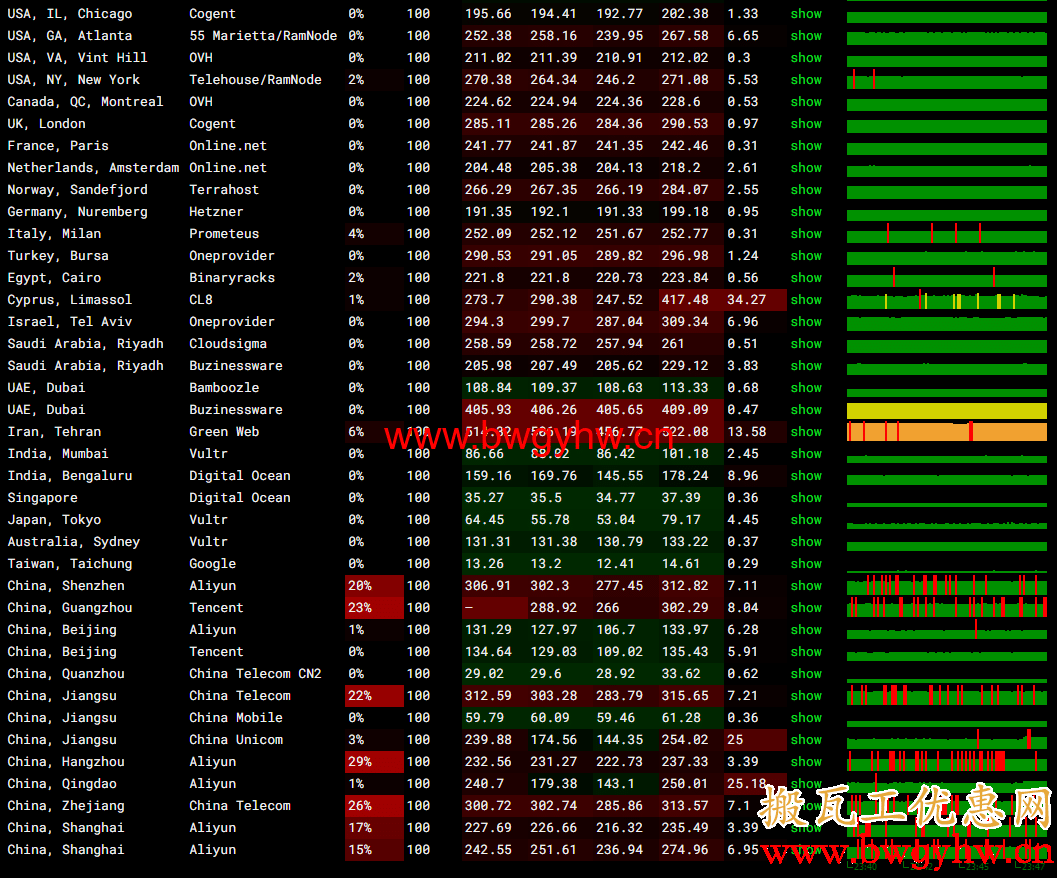This screenshot has width=1057, height=878.
Task: Open show link for Montreal OVH
Action: 806,102
